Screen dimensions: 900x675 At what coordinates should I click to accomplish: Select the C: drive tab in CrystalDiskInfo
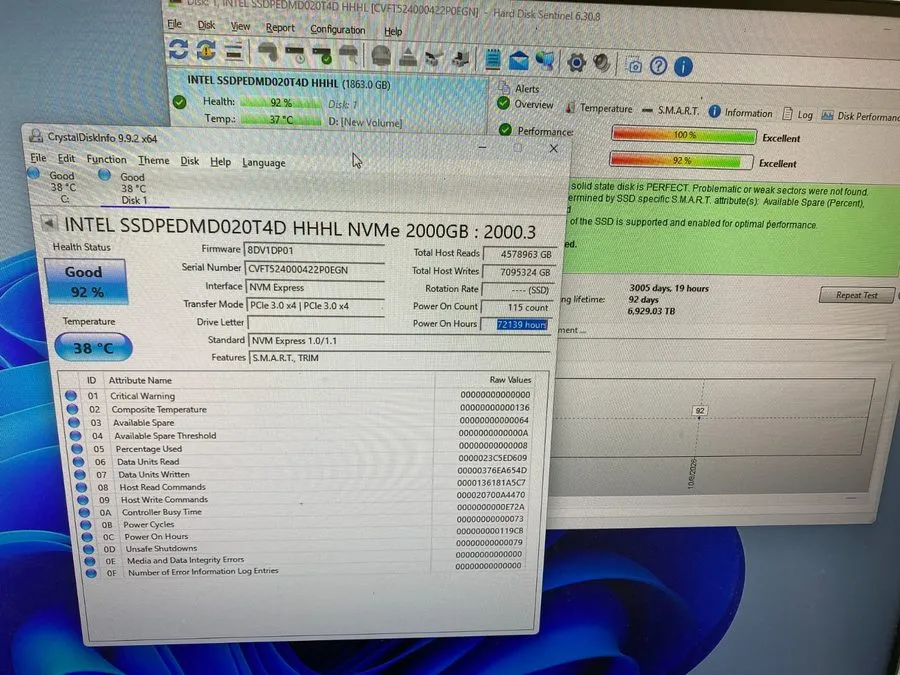tap(56, 187)
